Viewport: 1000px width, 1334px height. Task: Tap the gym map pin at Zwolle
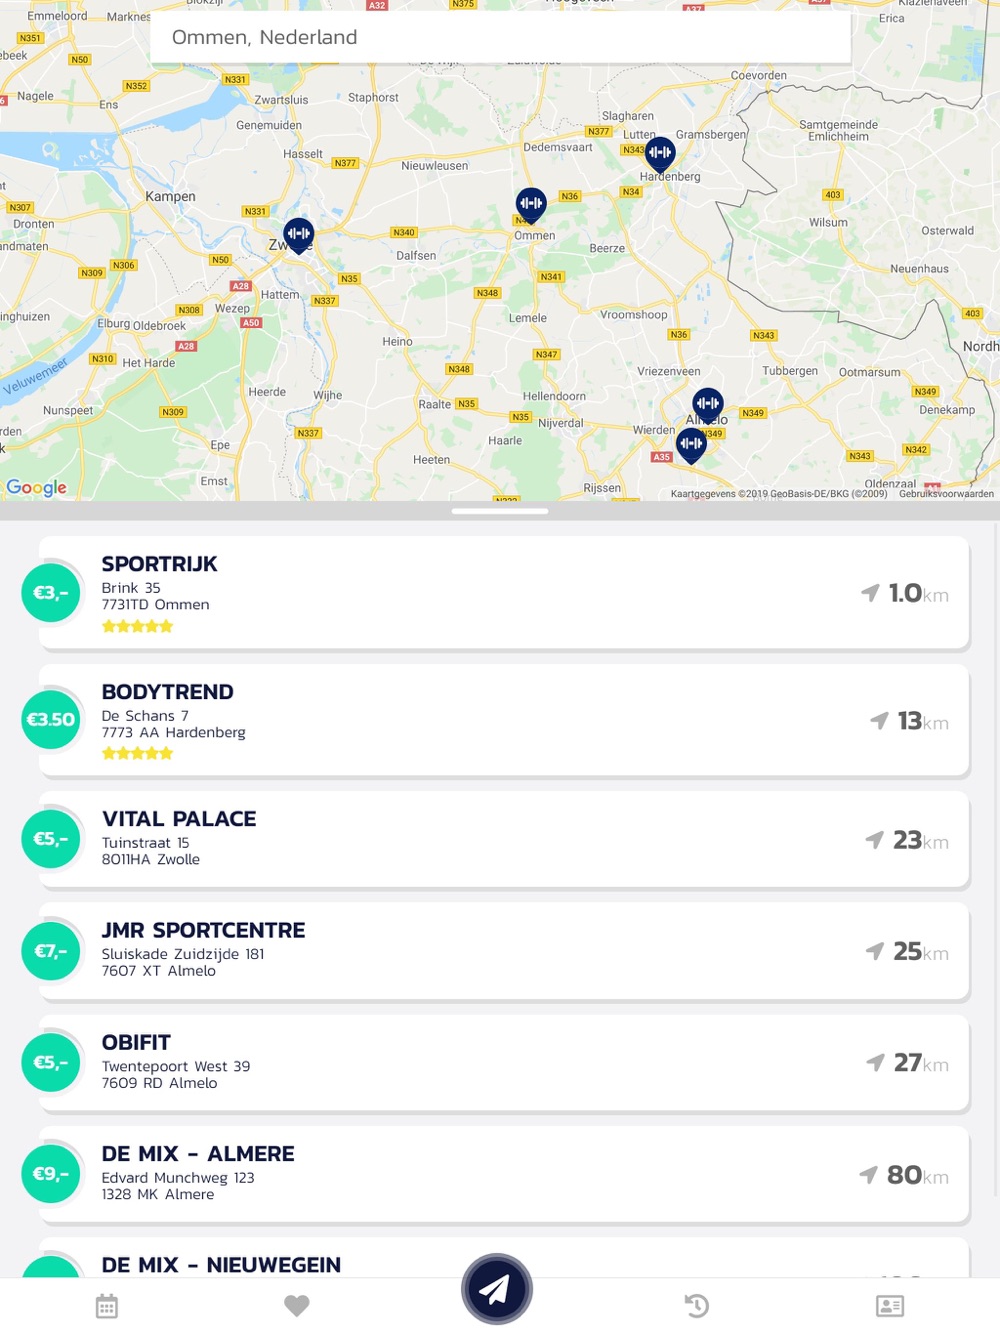(x=299, y=234)
